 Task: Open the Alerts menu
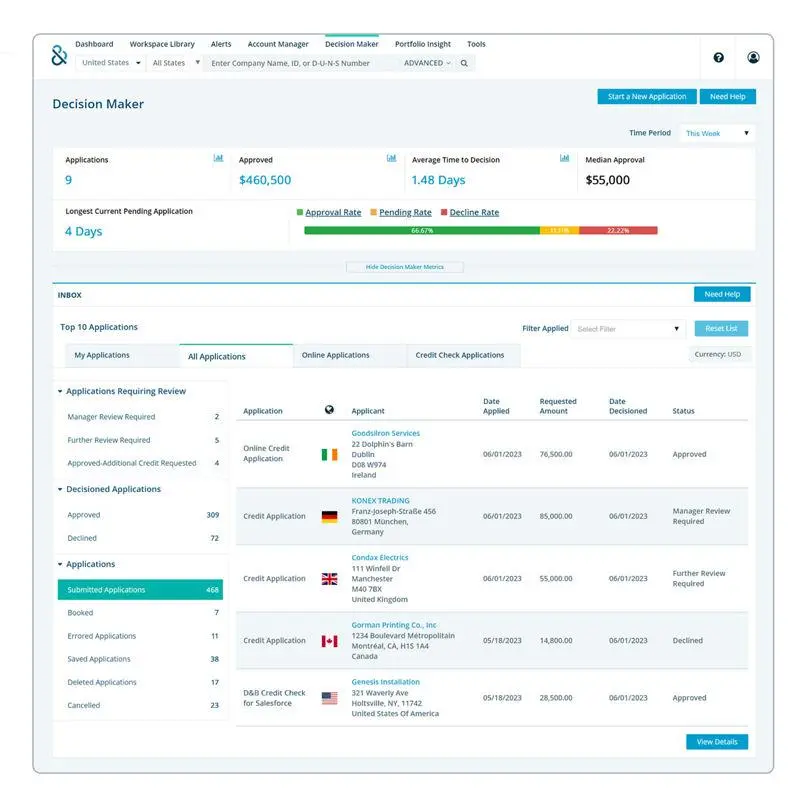click(x=221, y=44)
